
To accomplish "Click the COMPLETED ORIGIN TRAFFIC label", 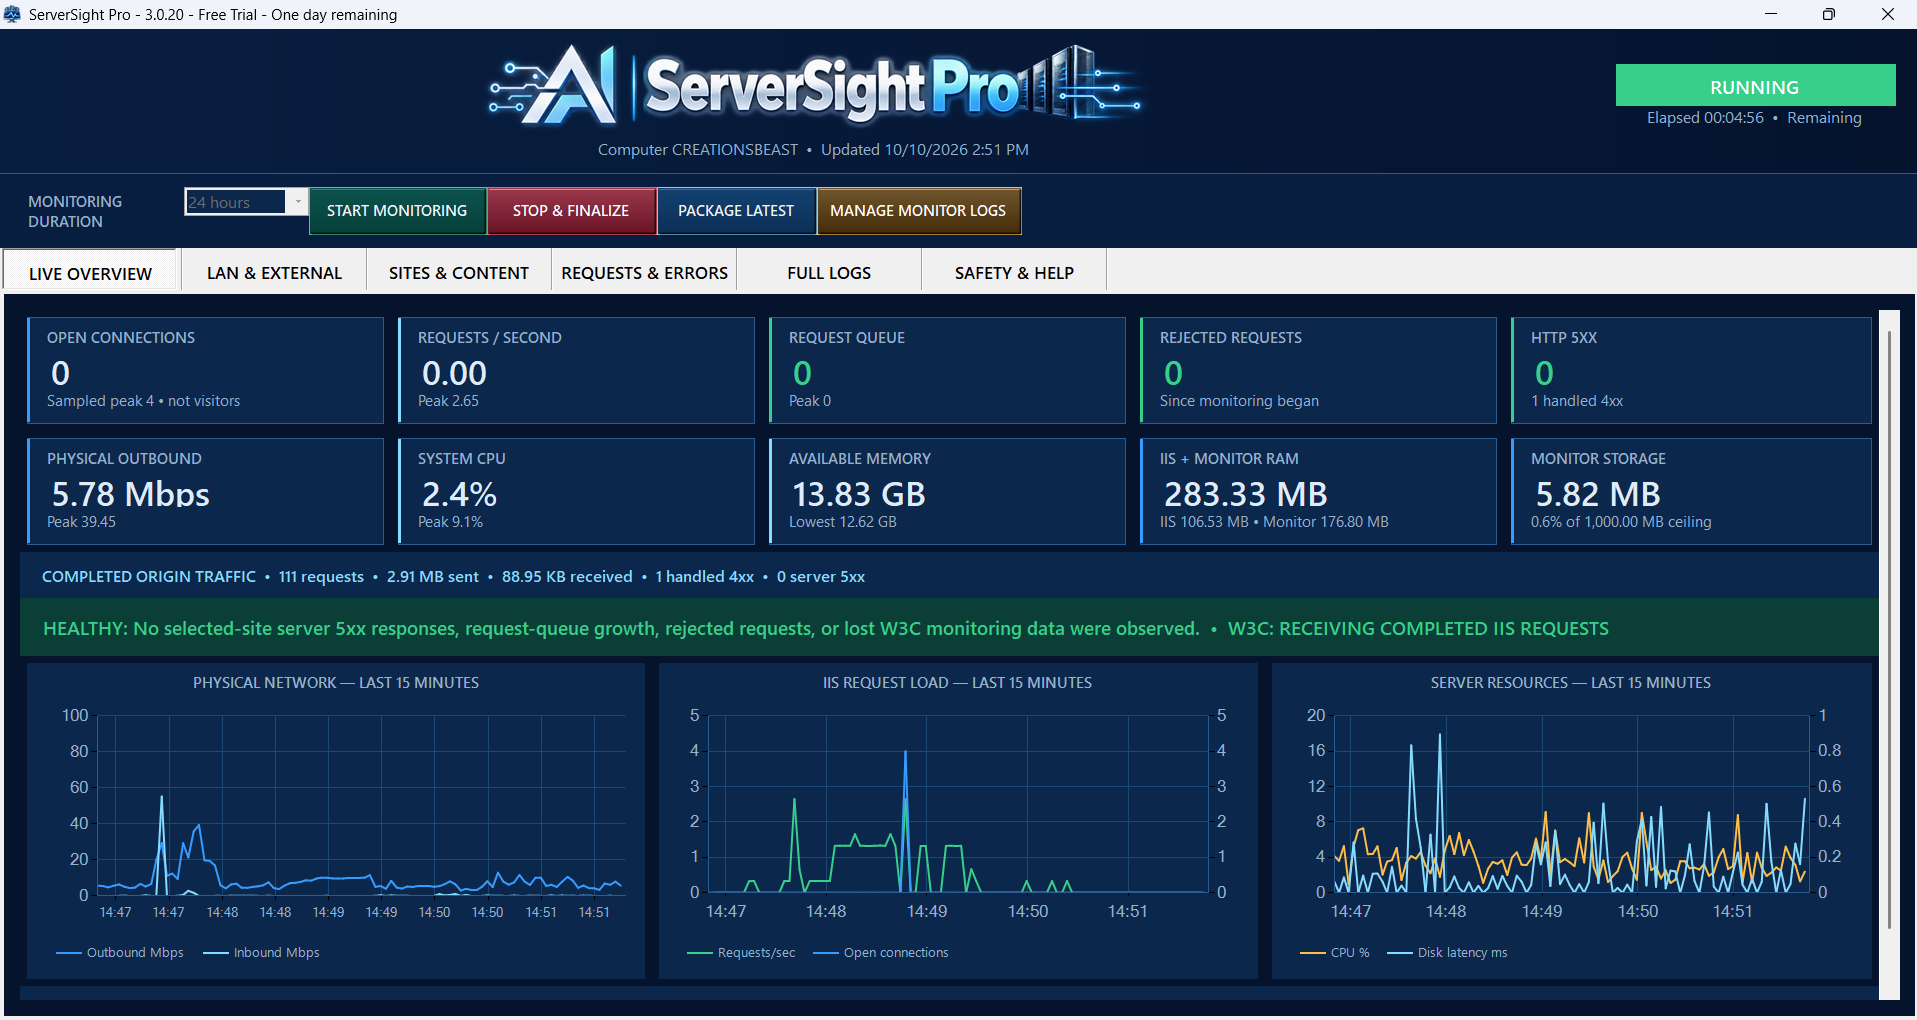I will [149, 577].
